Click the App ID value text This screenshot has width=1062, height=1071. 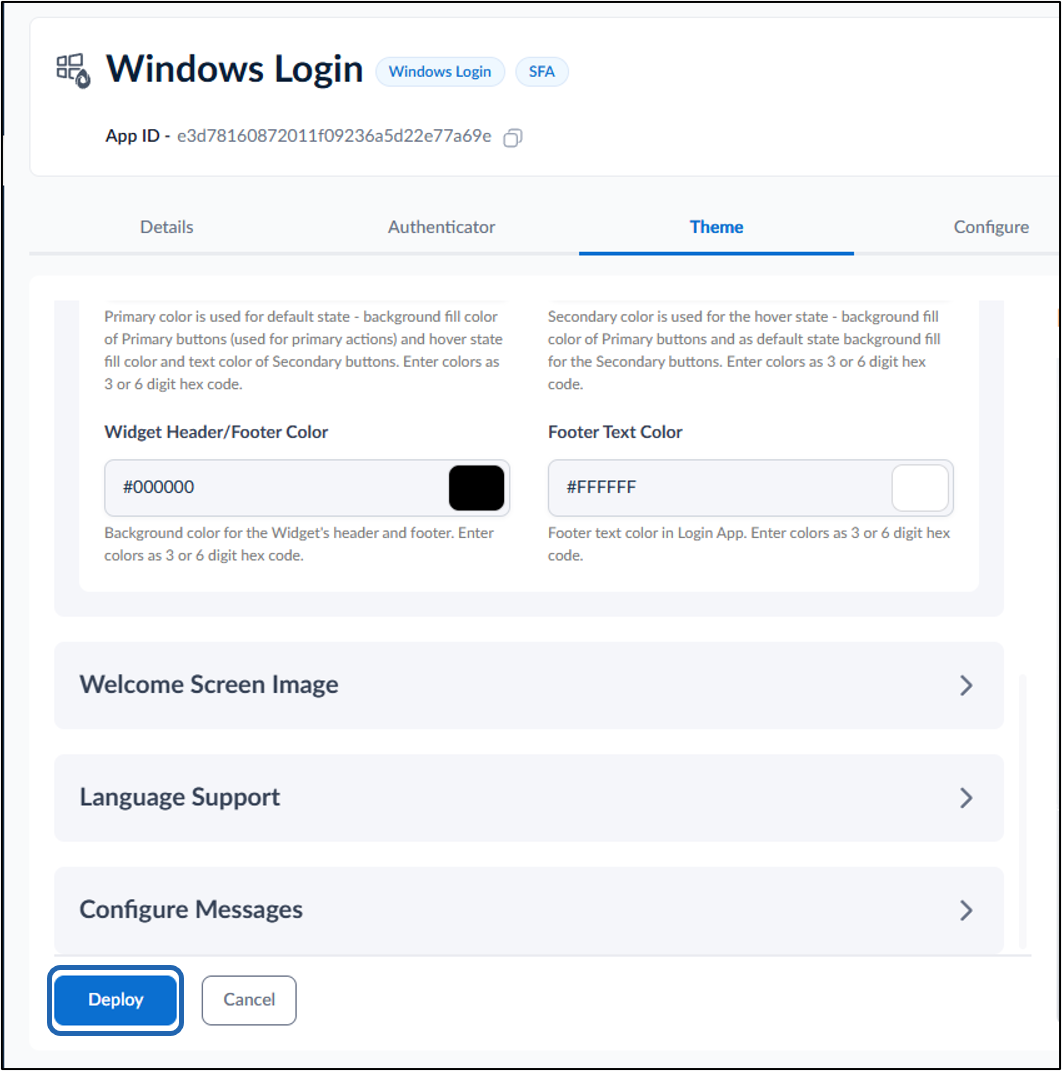334,136
